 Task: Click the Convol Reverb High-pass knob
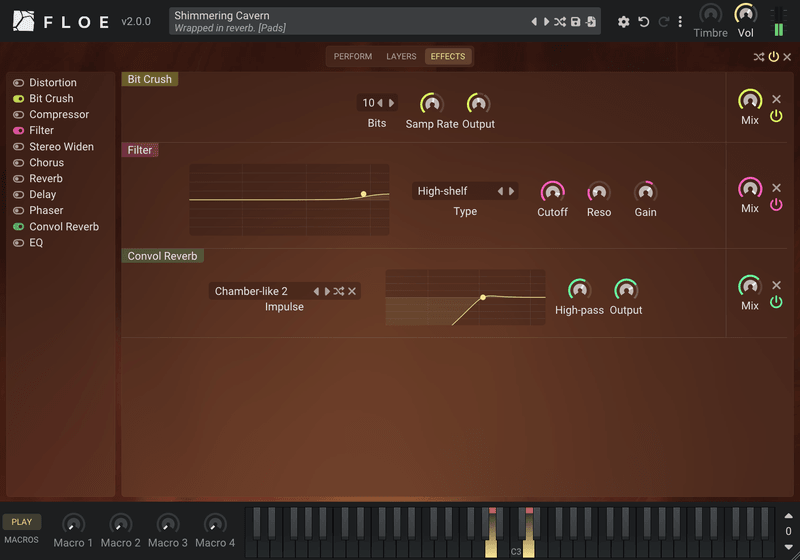point(579,290)
